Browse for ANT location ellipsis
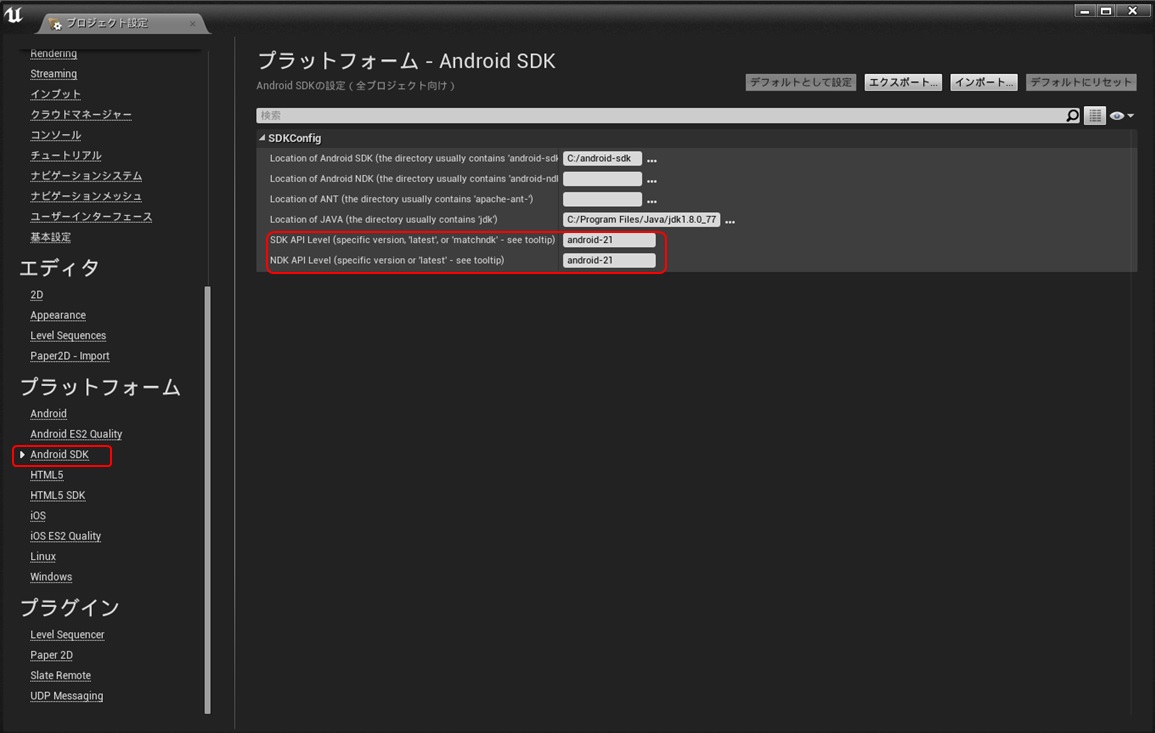This screenshot has height=733, width=1155. [652, 200]
